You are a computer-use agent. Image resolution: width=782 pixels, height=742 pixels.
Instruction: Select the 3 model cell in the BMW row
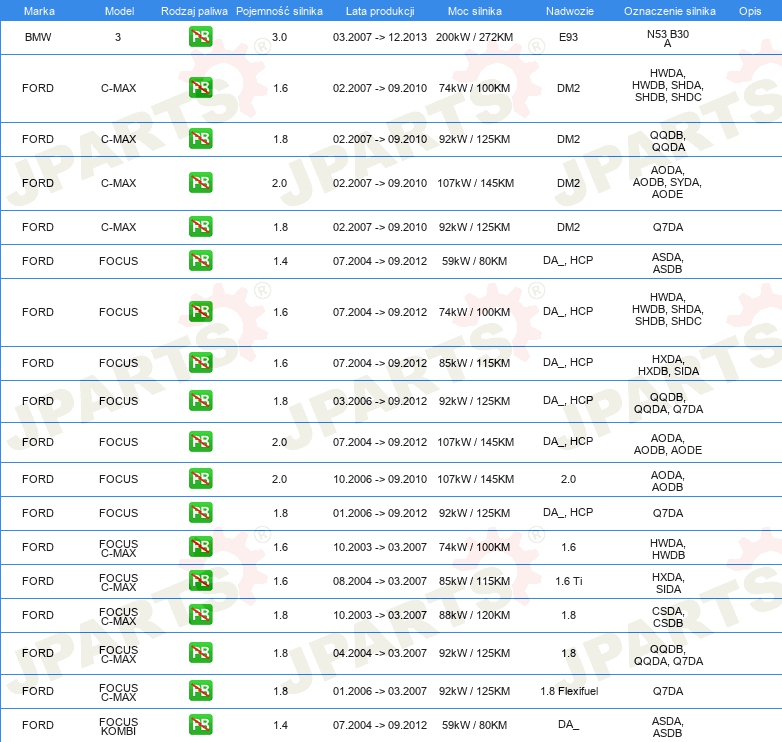click(118, 37)
